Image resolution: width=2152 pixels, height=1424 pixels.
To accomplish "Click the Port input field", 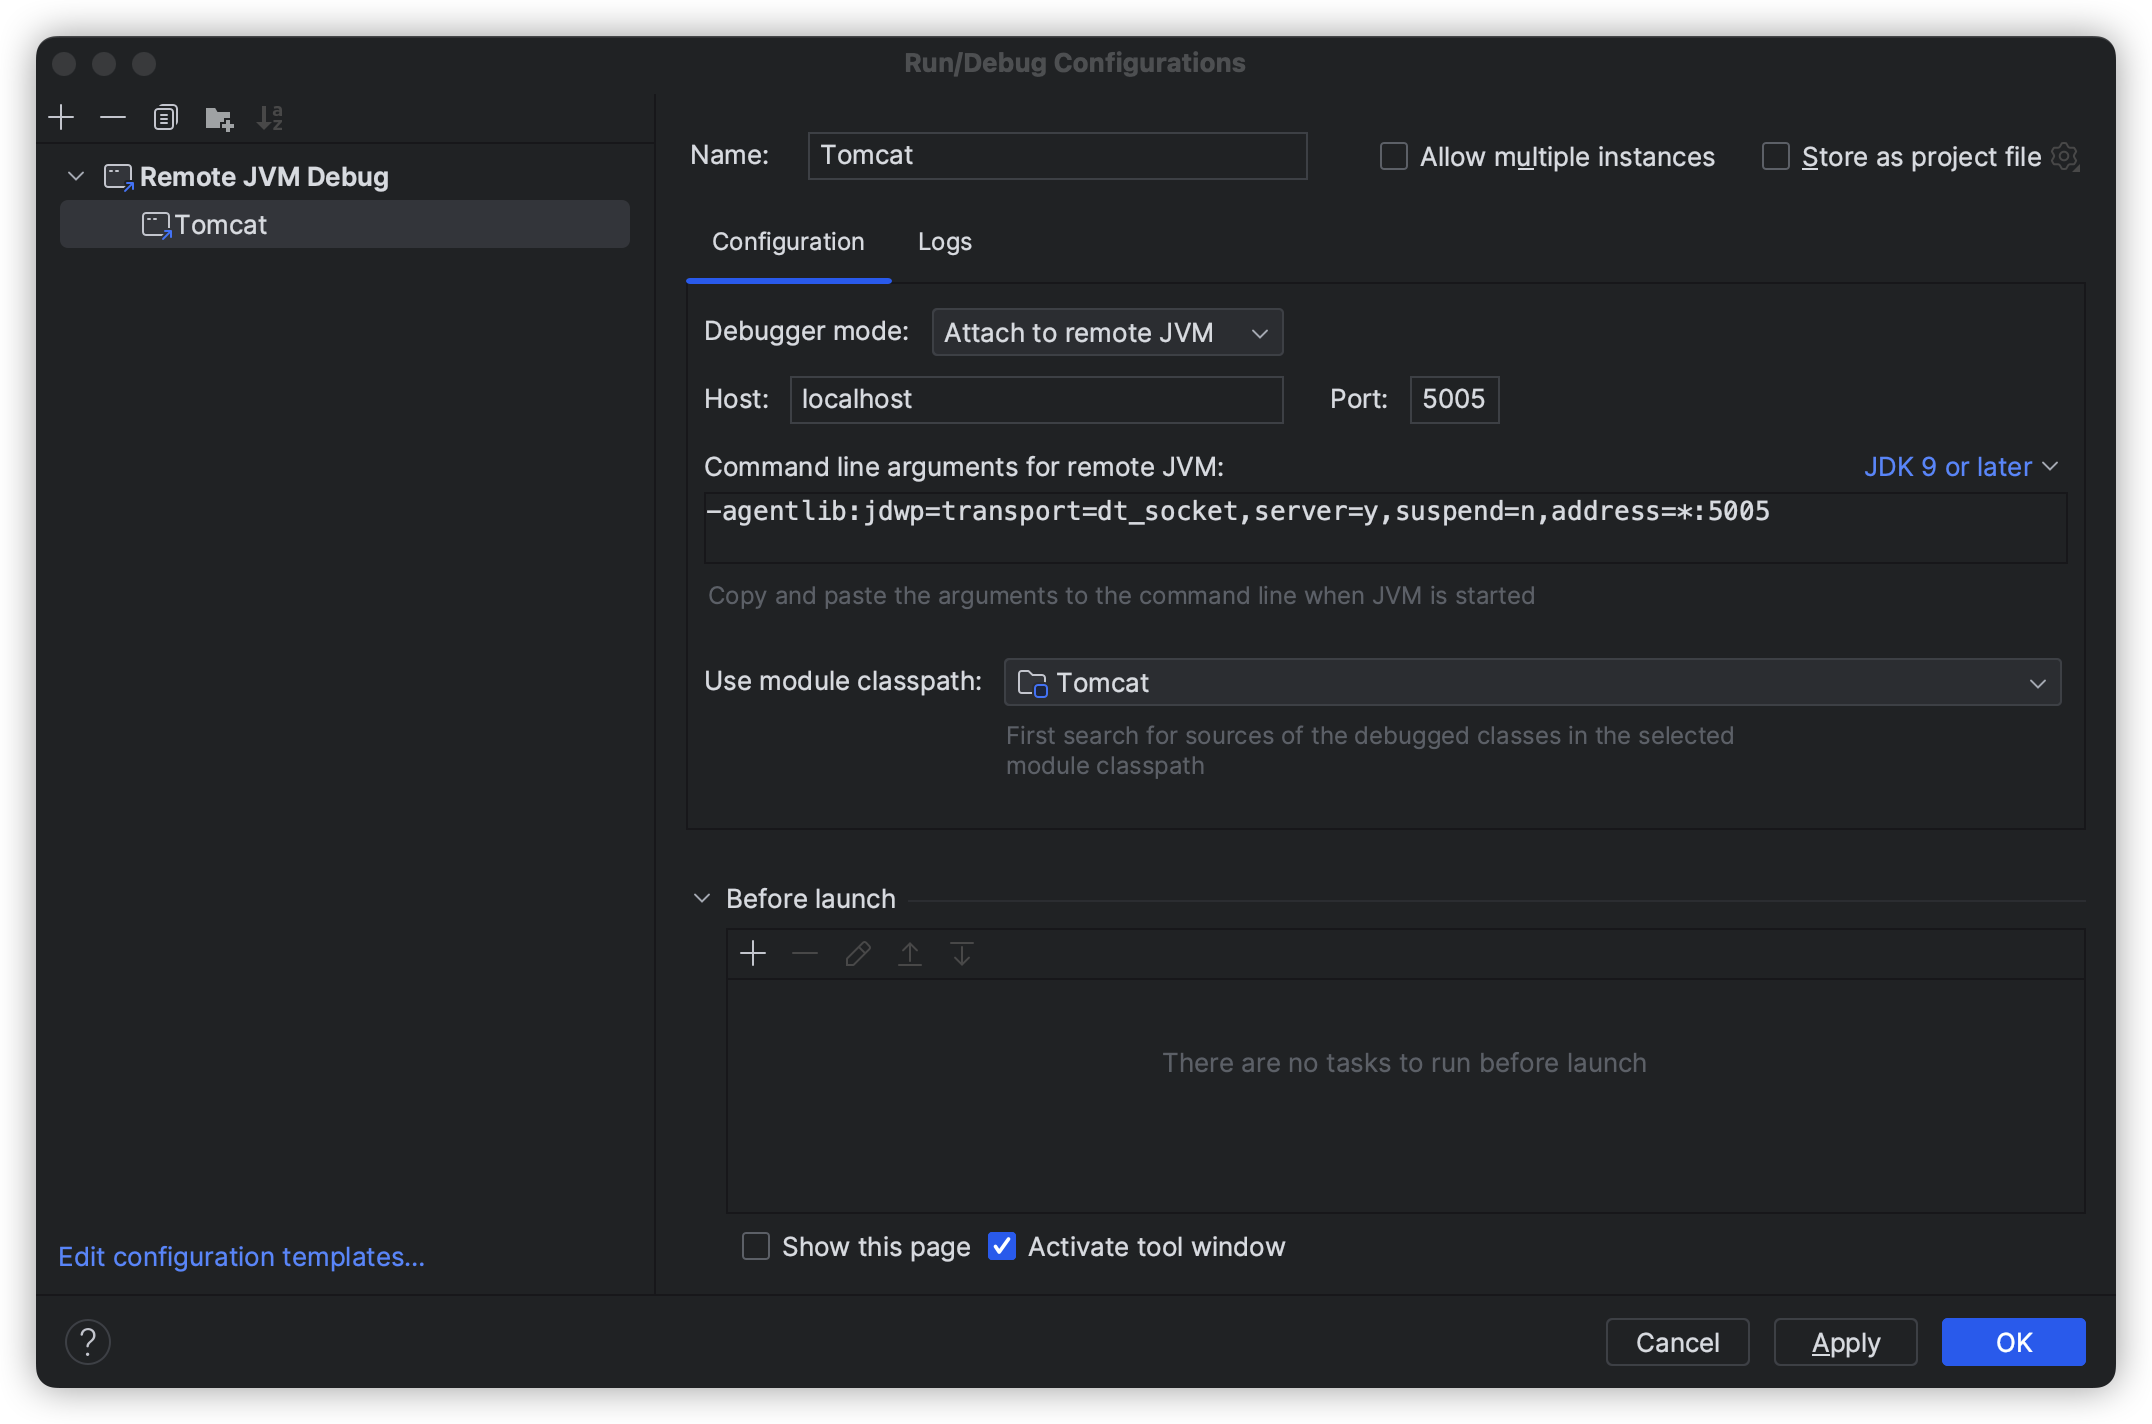I will (x=1454, y=400).
